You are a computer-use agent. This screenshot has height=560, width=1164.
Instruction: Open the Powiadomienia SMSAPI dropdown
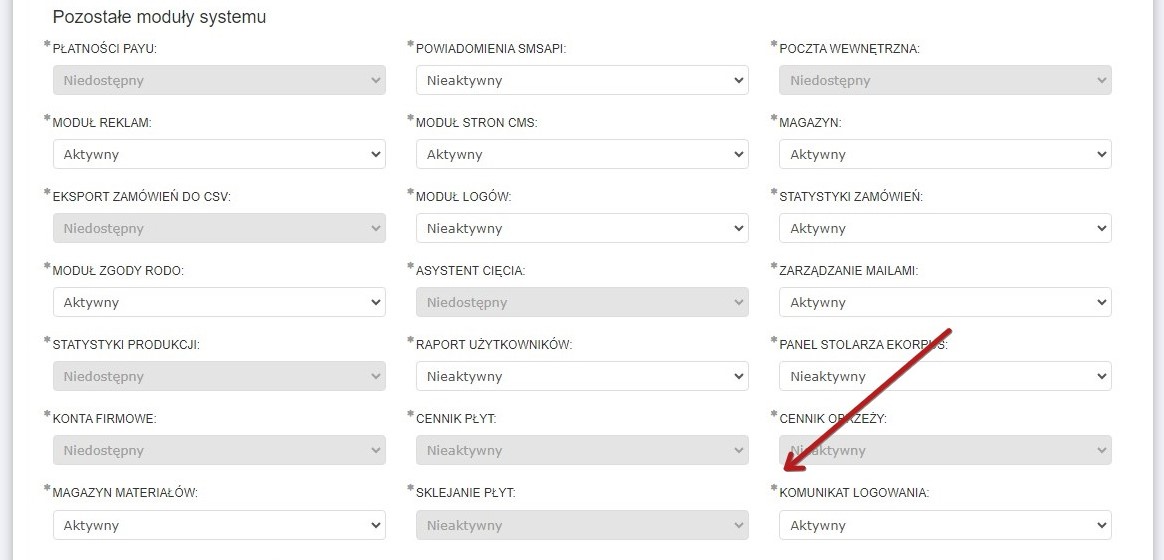tap(582, 80)
